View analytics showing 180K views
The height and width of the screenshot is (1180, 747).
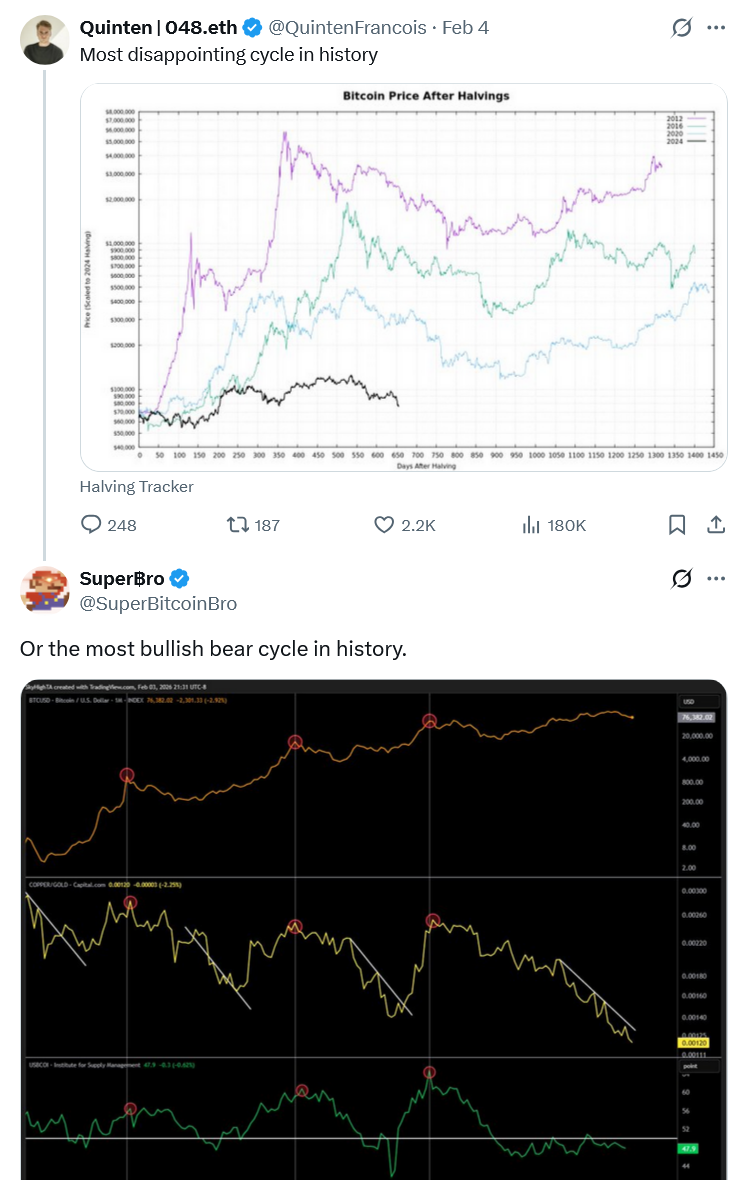pos(532,524)
